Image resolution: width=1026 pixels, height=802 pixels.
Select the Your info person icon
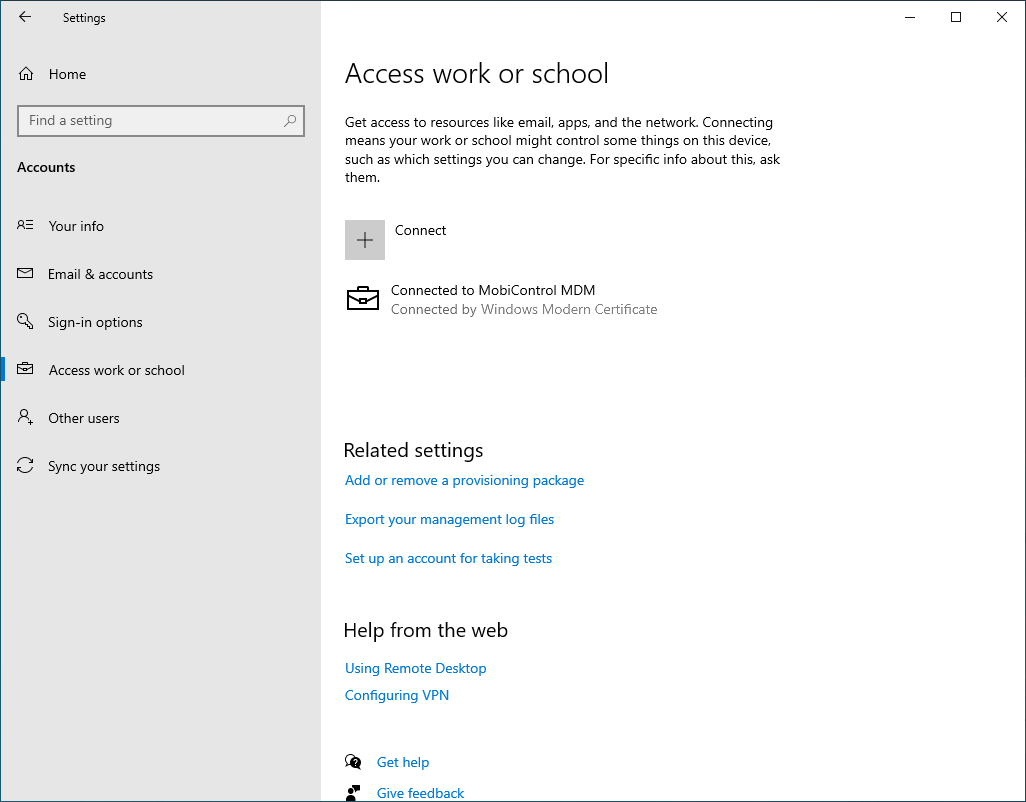pyautogui.click(x=25, y=226)
